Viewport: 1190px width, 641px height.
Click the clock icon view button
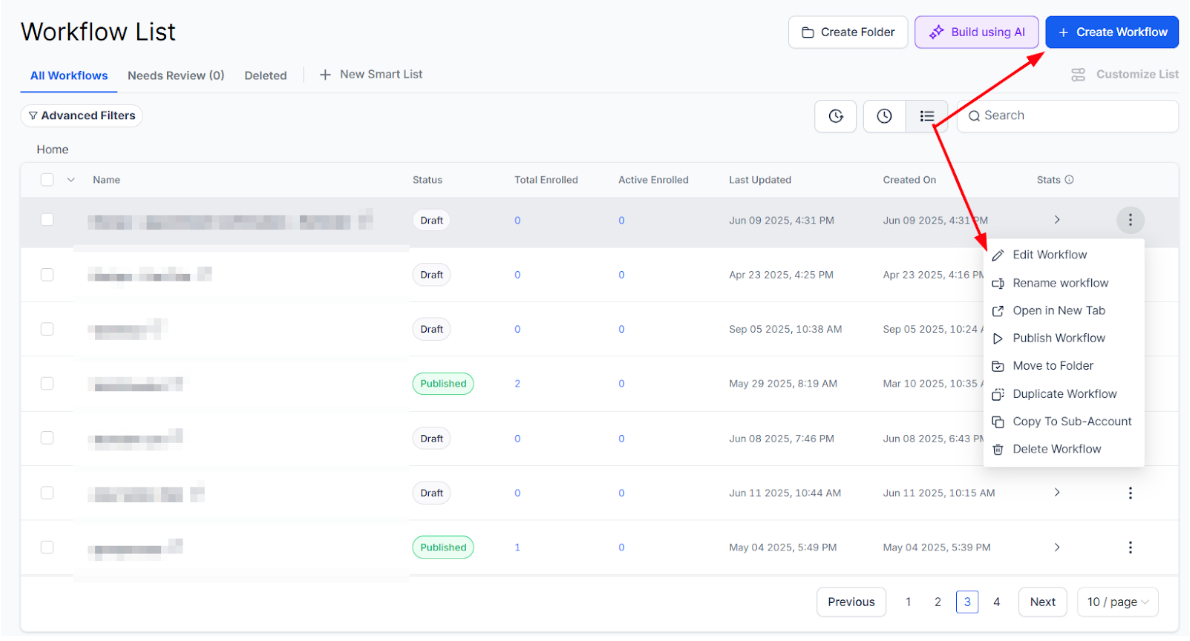point(884,116)
